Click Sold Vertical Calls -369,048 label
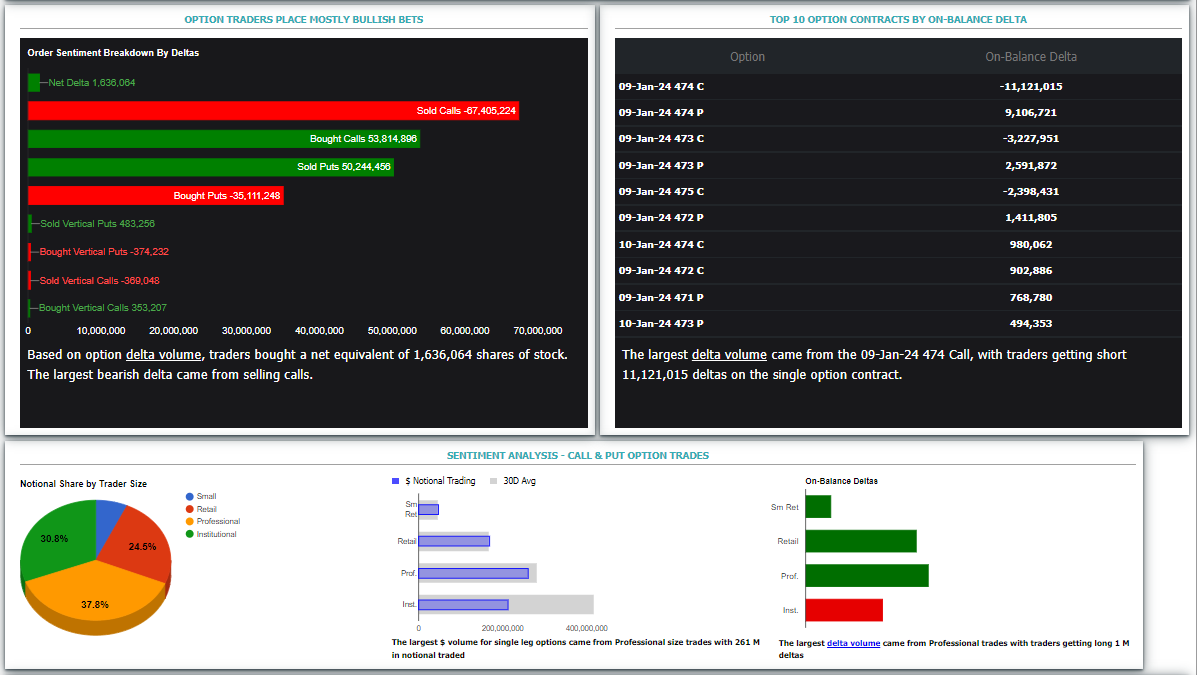 [x=99, y=280]
